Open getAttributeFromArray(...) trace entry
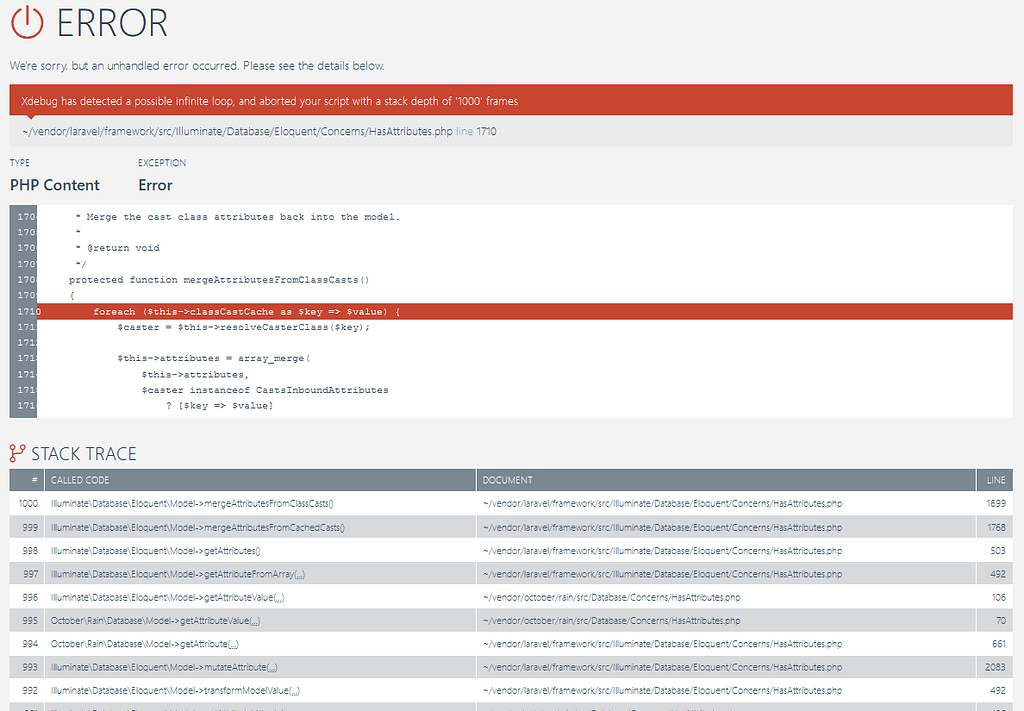 click(x=175, y=574)
